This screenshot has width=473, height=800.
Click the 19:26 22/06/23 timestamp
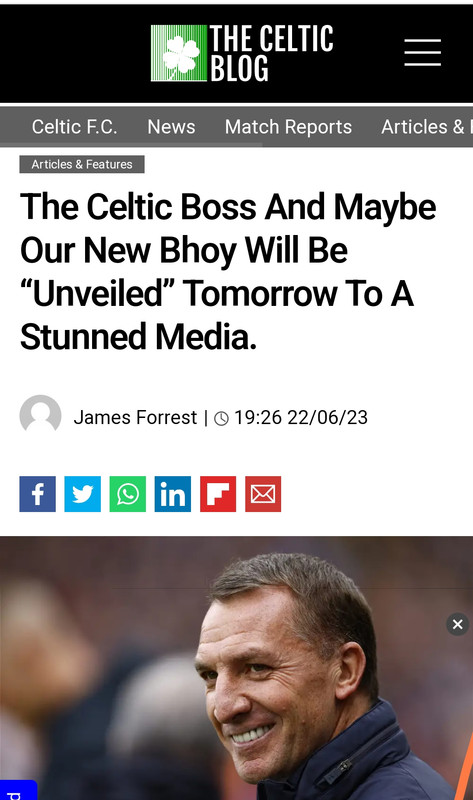(301, 417)
